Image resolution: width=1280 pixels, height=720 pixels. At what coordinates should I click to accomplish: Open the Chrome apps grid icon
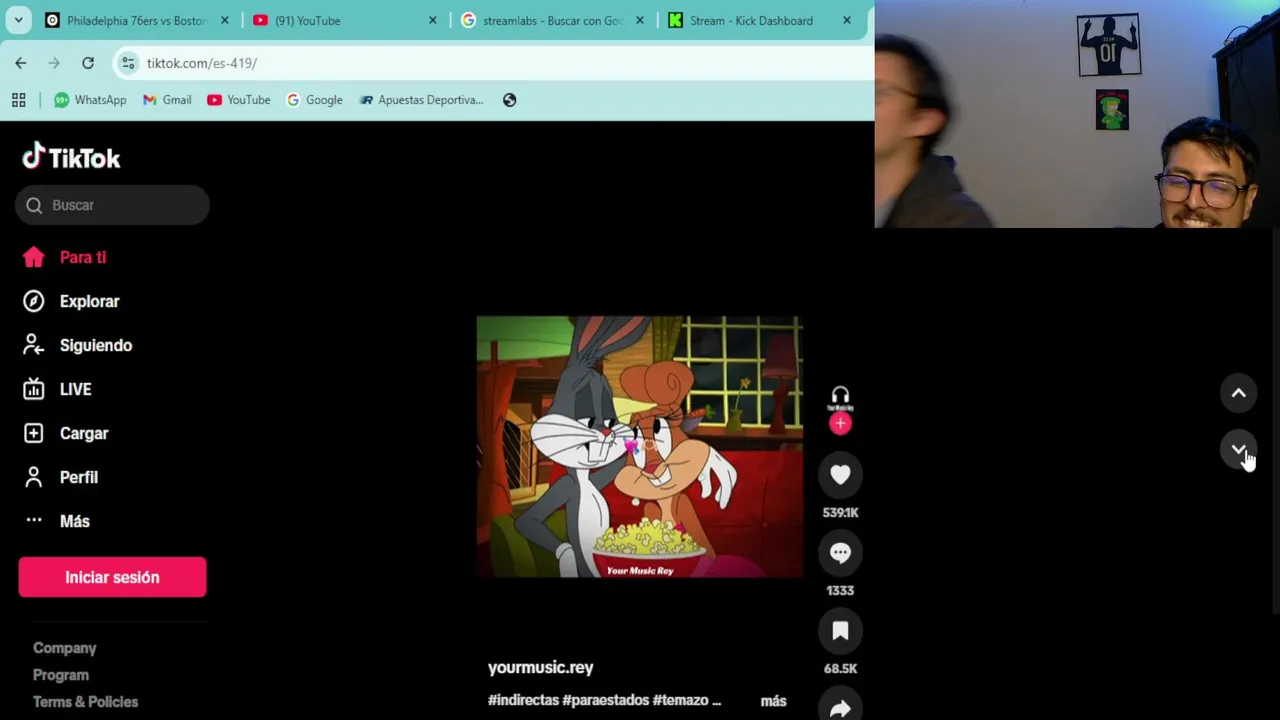tap(18, 100)
